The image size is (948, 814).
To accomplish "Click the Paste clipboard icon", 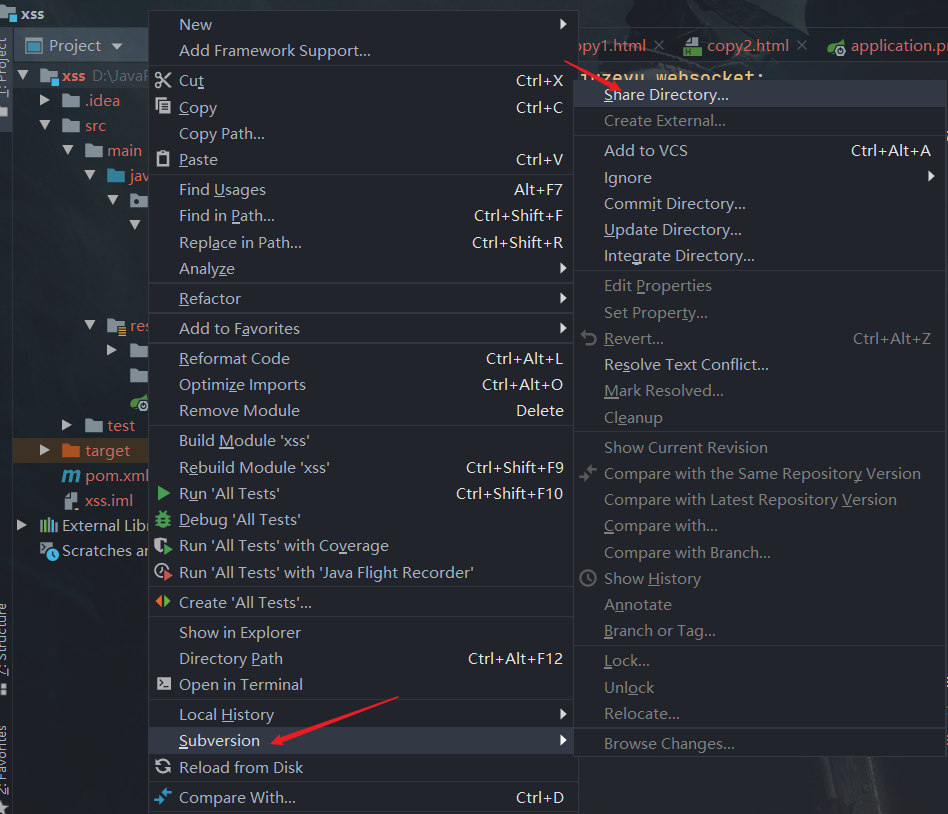I will 163,158.
